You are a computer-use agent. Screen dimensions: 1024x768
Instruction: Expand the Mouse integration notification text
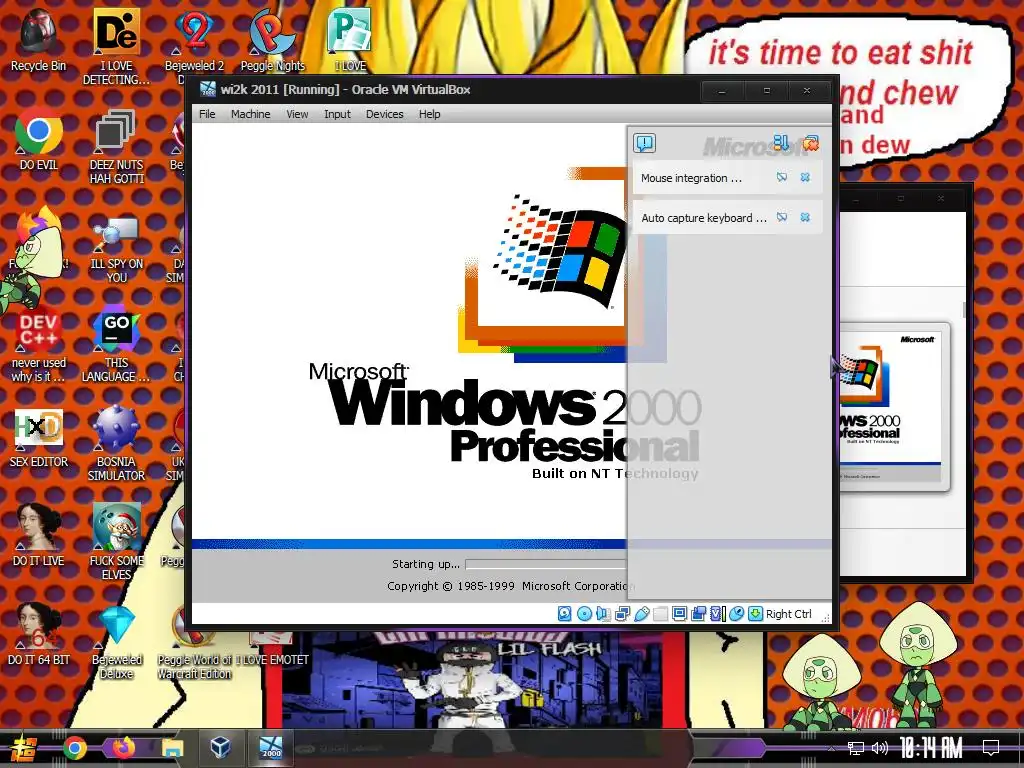click(x=691, y=178)
